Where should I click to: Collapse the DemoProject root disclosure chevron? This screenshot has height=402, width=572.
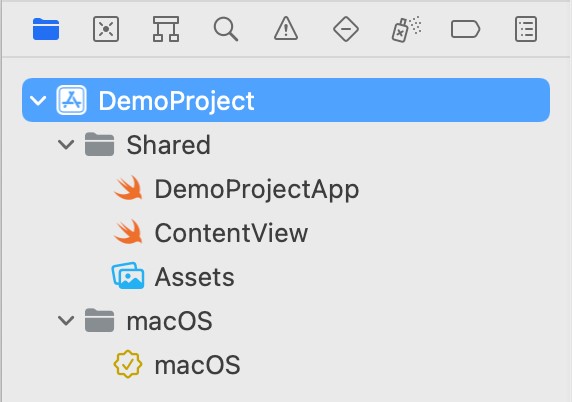(x=38, y=100)
